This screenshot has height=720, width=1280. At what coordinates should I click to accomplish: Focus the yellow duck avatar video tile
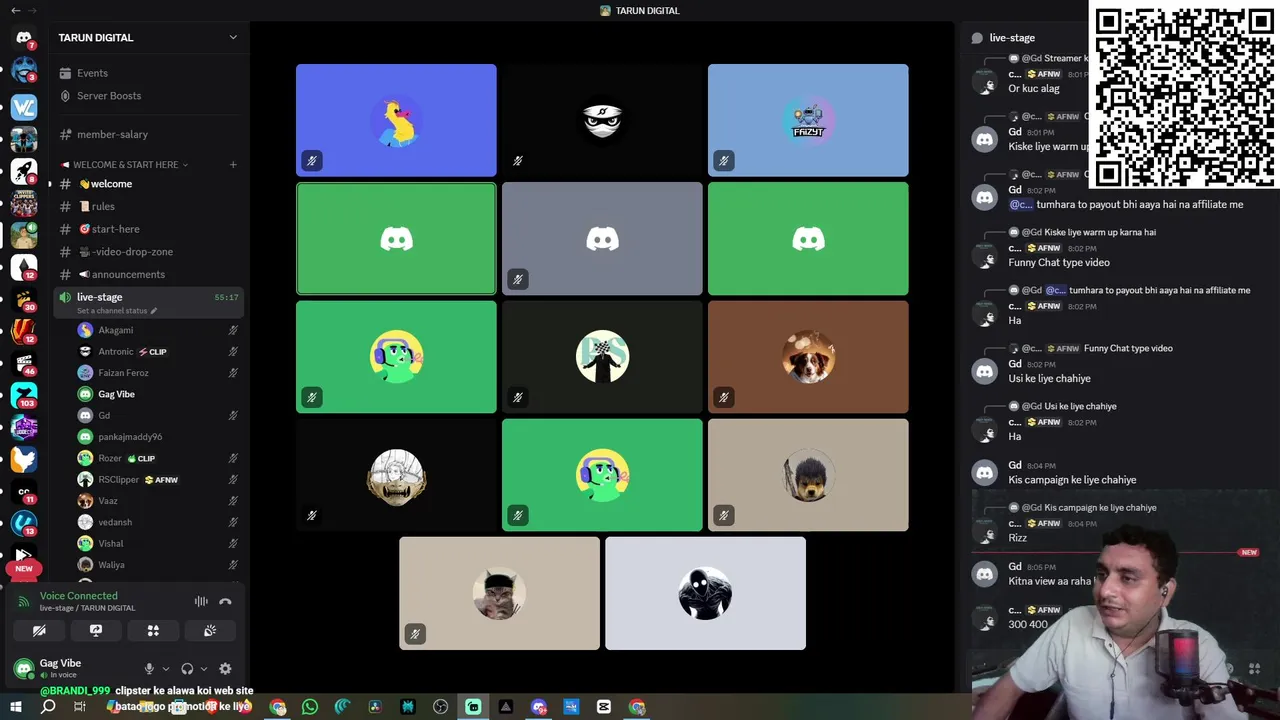tap(396, 120)
